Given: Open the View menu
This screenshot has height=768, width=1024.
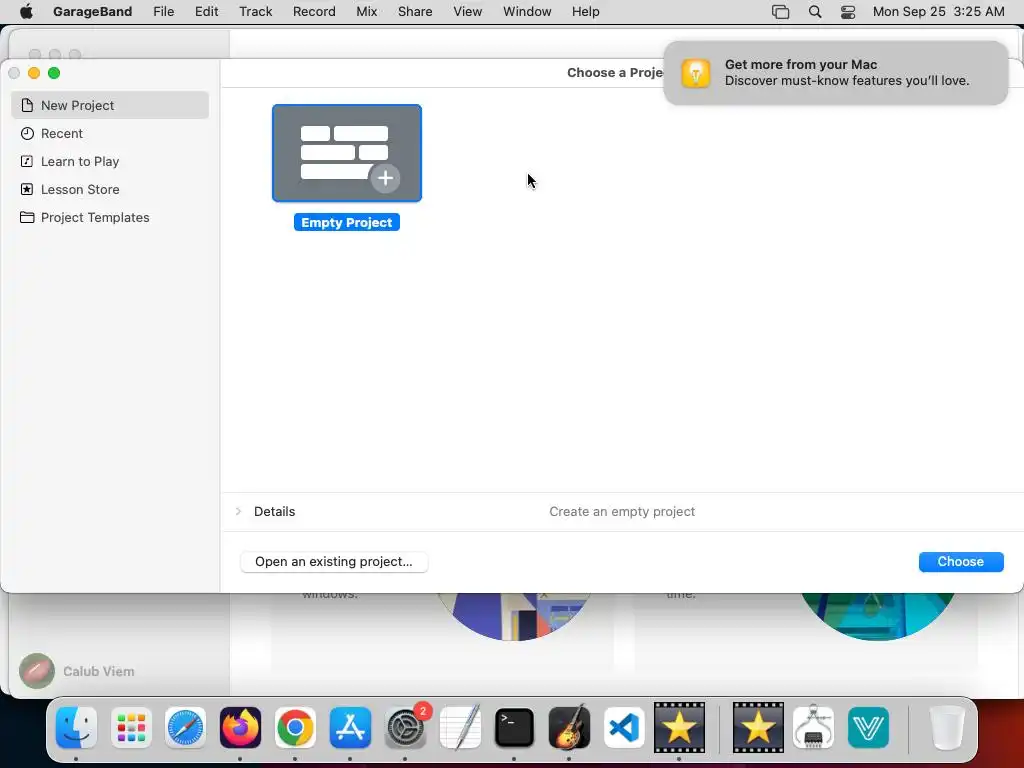Looking at the screenshot, I should point(468,11).
